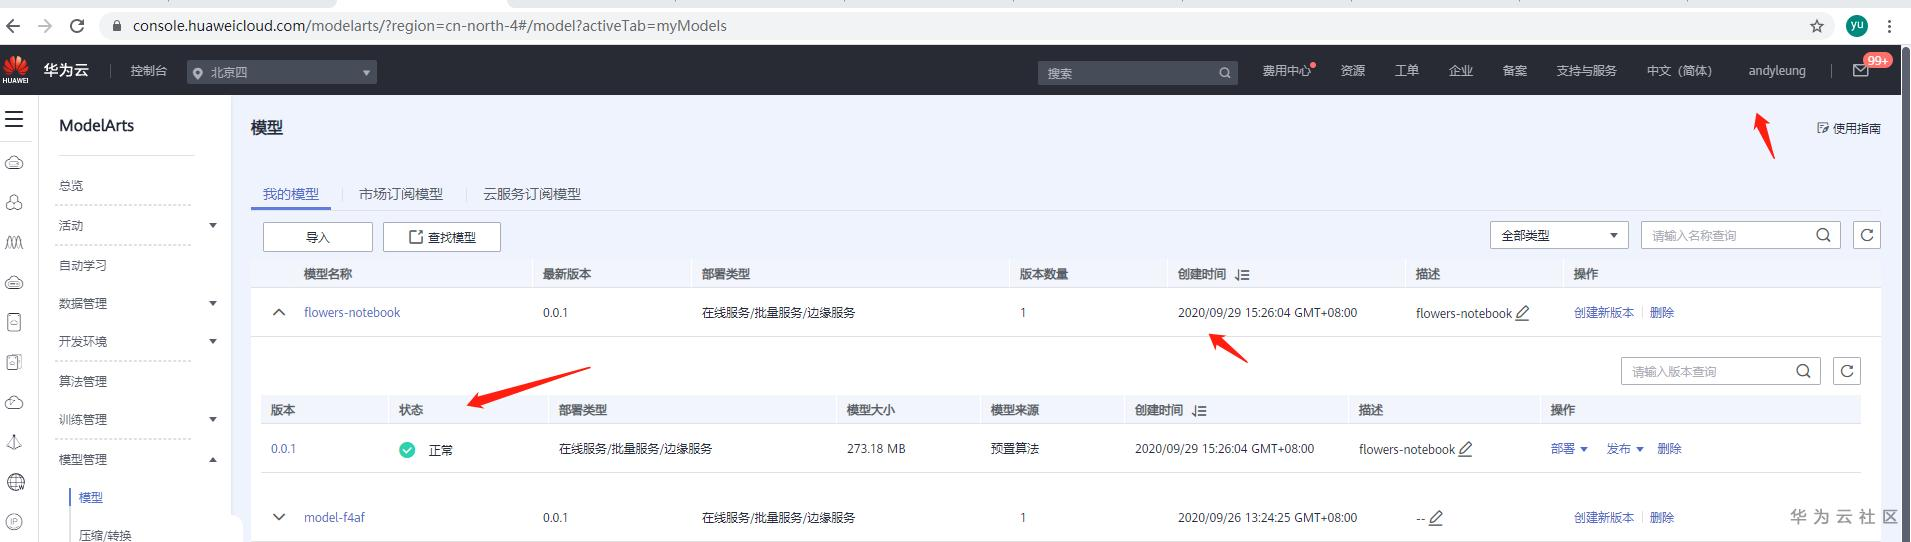Click 删除 for the flowers-notebook model

pyautogui.click(x=1662, y=313)
